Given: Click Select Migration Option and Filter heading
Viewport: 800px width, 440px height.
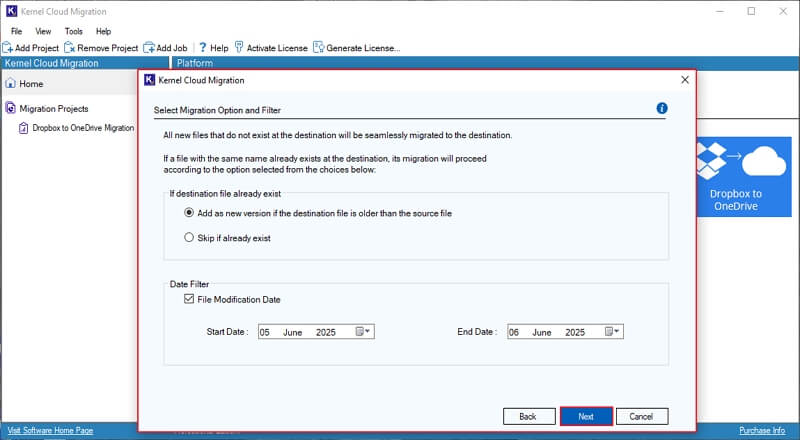Looking at the screenshot, I should coord(217,110).
